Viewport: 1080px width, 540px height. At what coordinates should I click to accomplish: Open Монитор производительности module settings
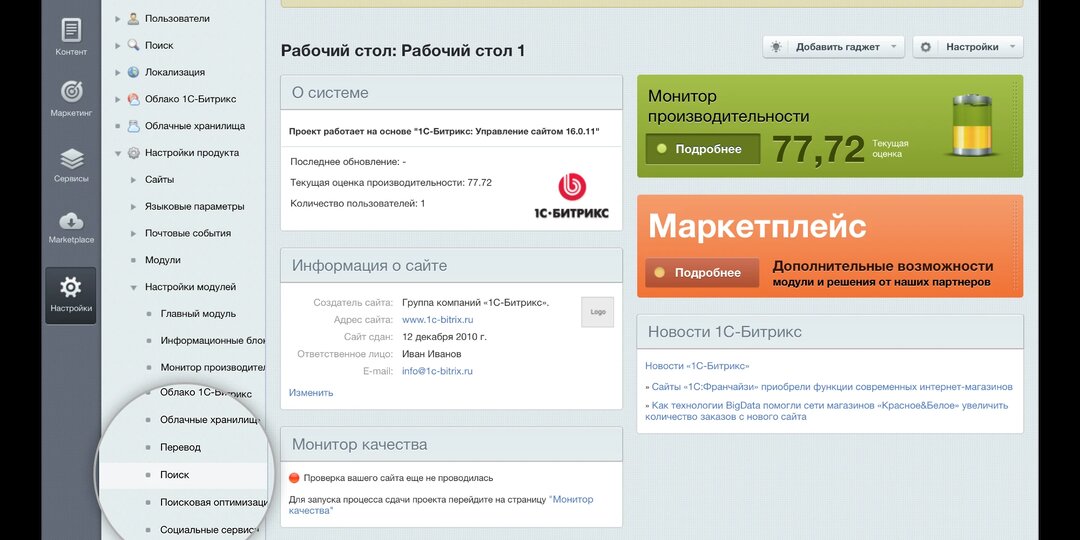point(214,367)
